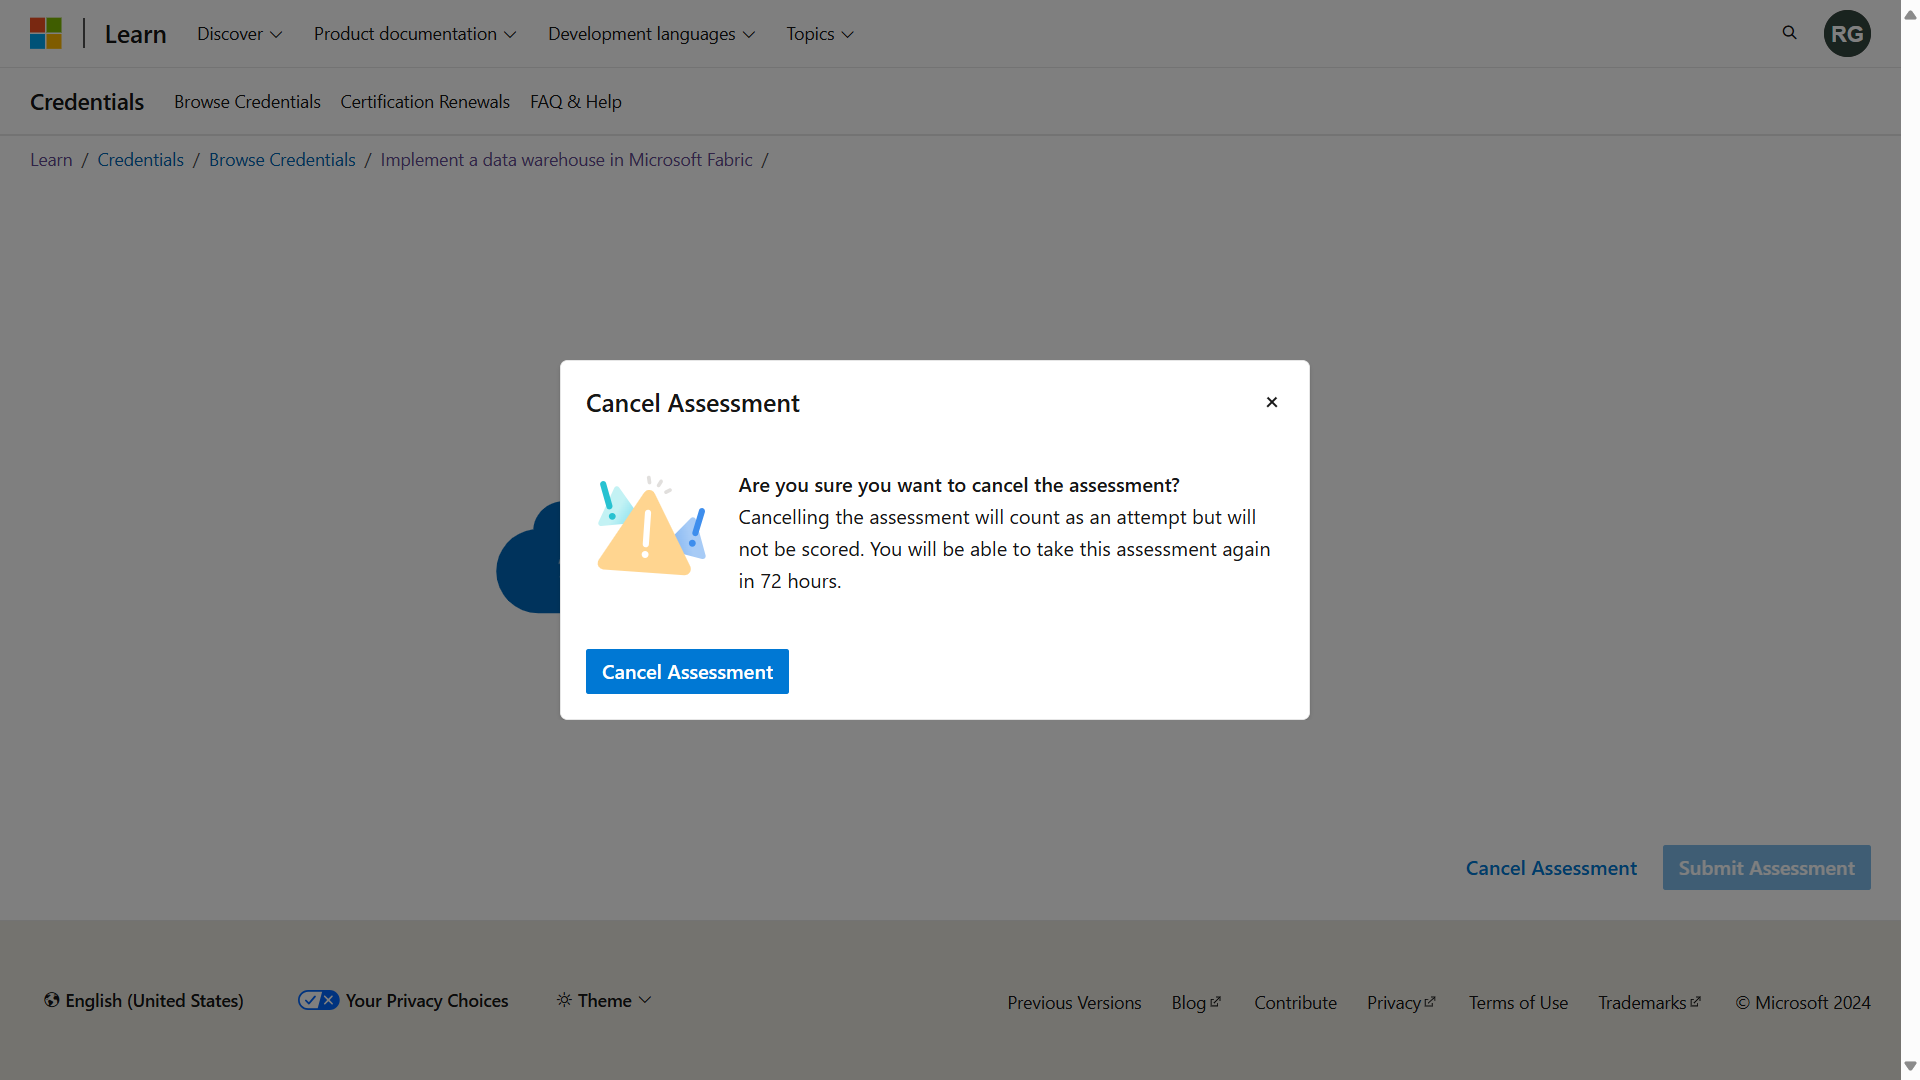Open the RG account avatar menu
The height and width of the screenshot is (1080, 1920).
[x=1847, y=33]
